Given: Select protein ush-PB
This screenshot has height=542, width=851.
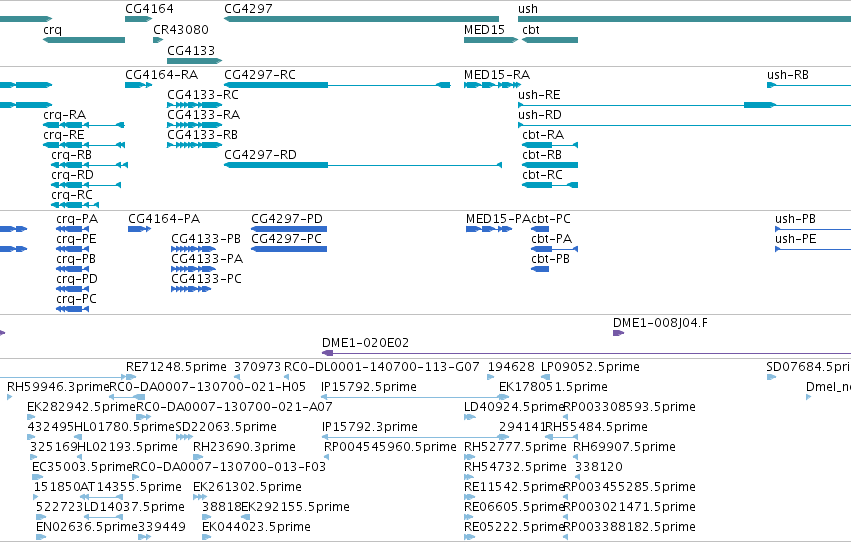Looking at the screenshot, I should (x=813, y=229).
